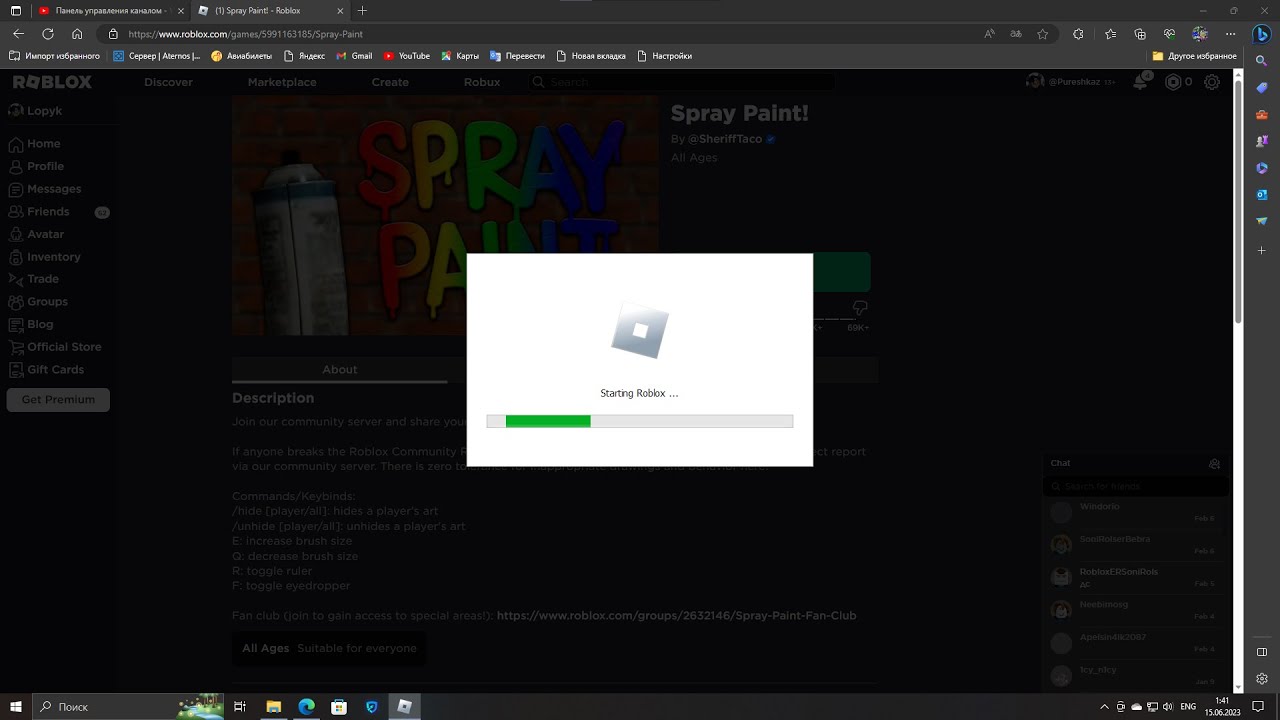
Task: Open Windows Start menu
Action: coord(16,707)
